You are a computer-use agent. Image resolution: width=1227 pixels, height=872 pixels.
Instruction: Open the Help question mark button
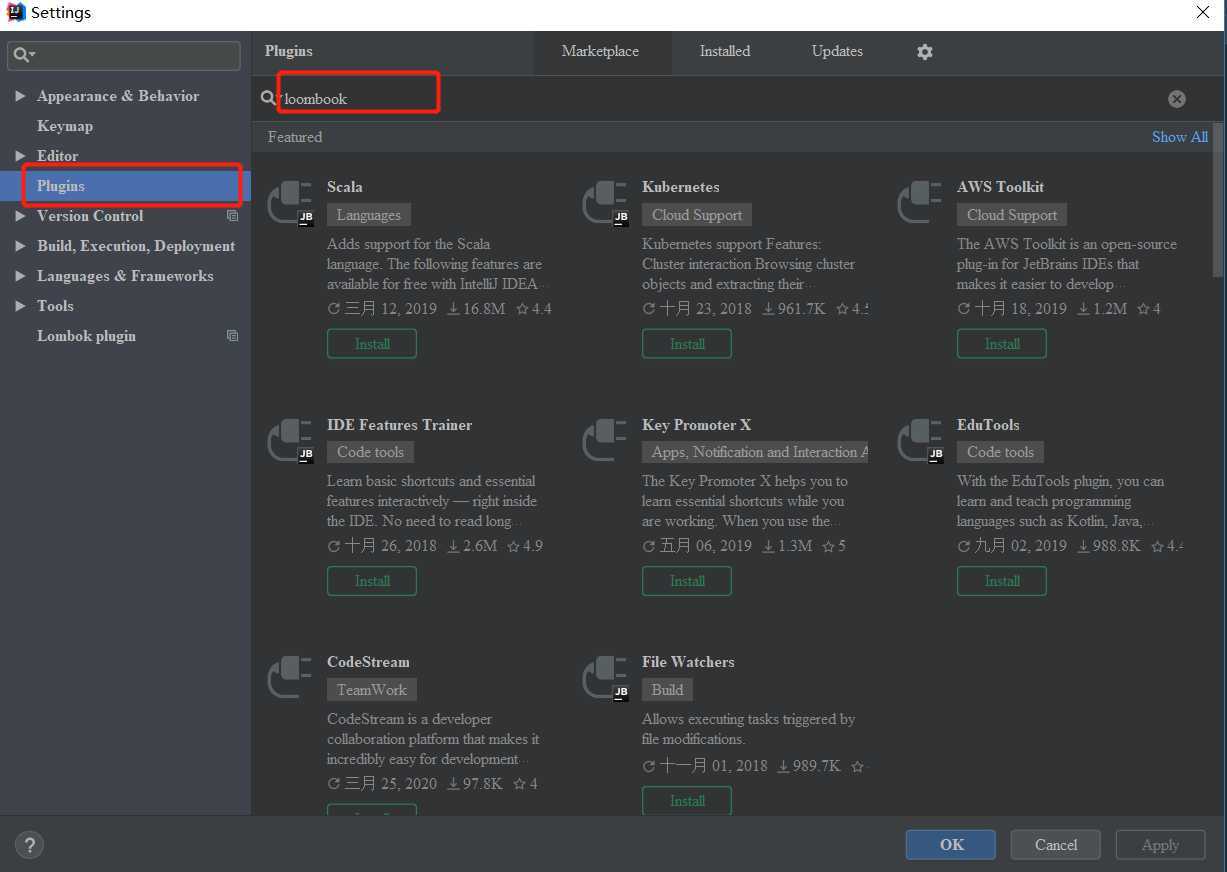tap(29, 845)
